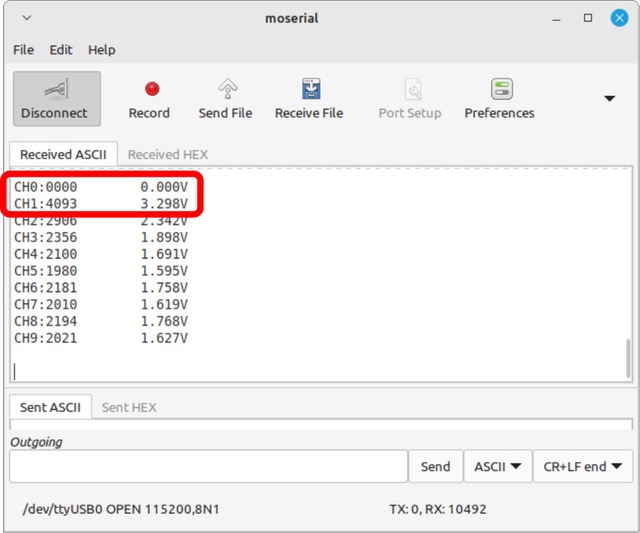Open the CR+LF end line-ending dropdown
Image resolution: width=640 pixels, height=533 pixels.
pyautogui.click(x=582, y=467)
